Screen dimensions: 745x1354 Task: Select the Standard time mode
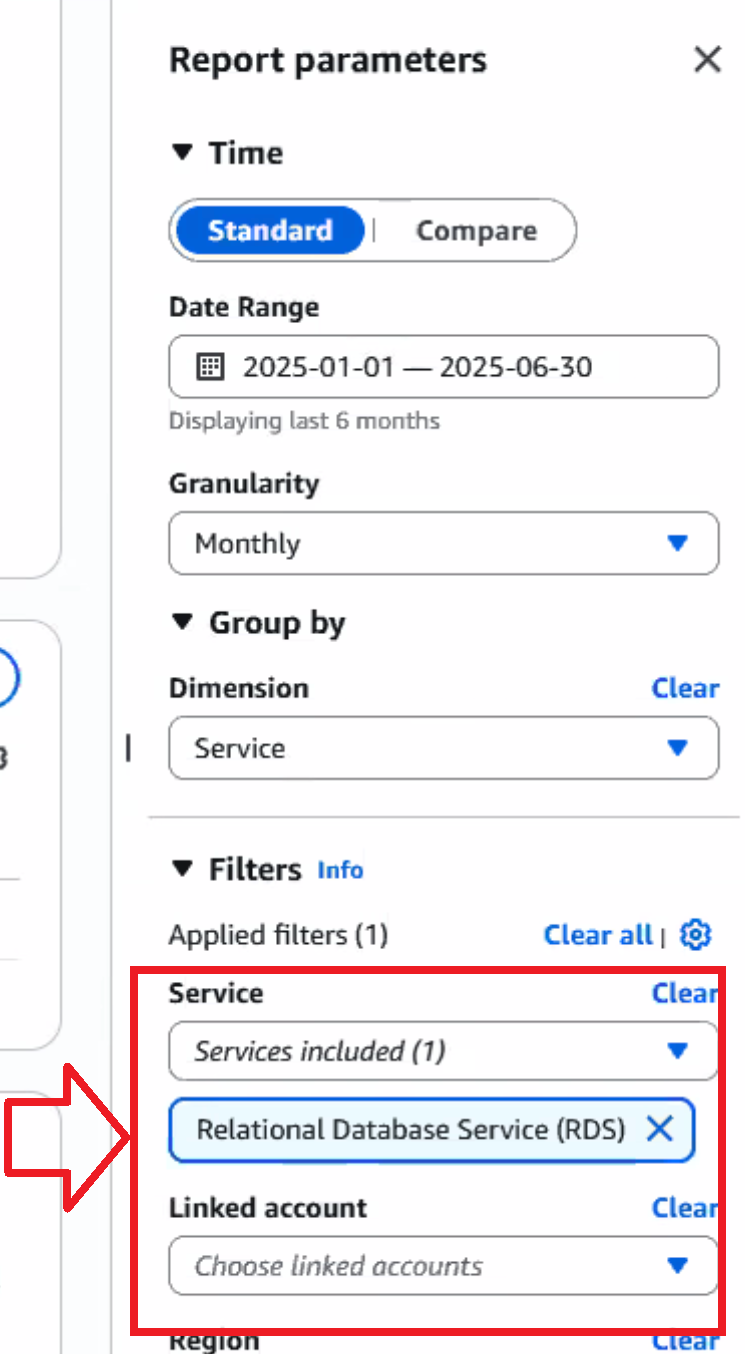click(269, 231)
